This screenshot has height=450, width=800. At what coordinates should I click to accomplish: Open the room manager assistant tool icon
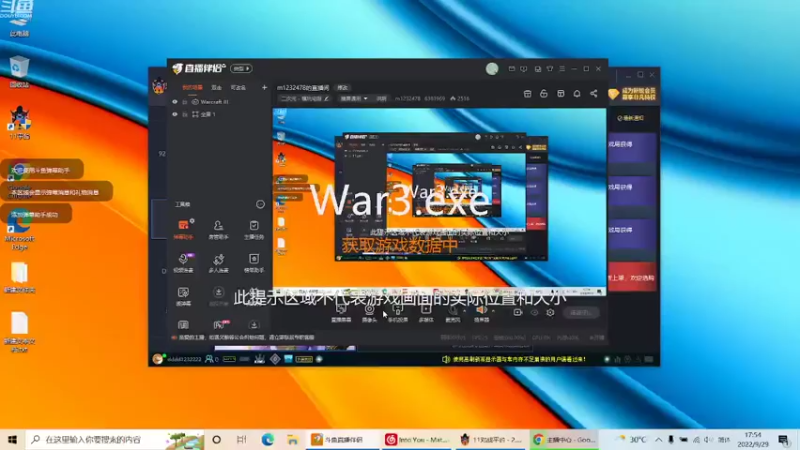pos(218,229)
